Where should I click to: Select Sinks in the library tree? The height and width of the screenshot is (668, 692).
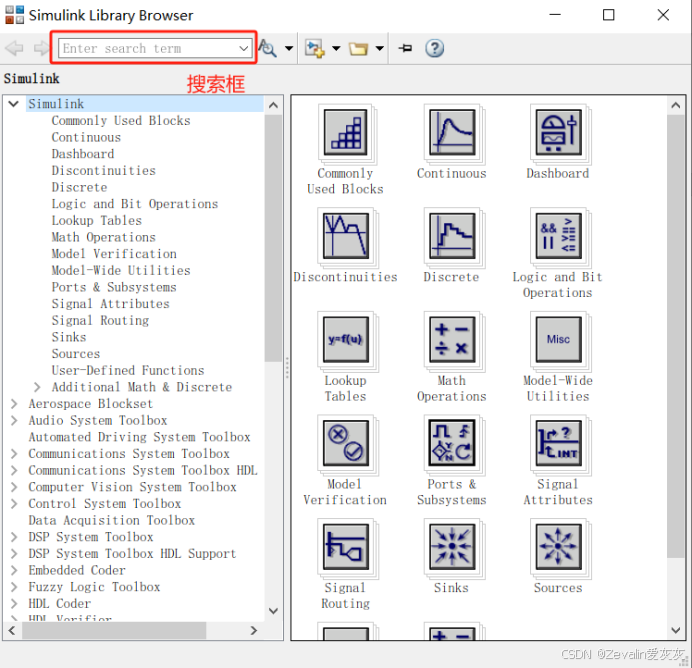69,337
